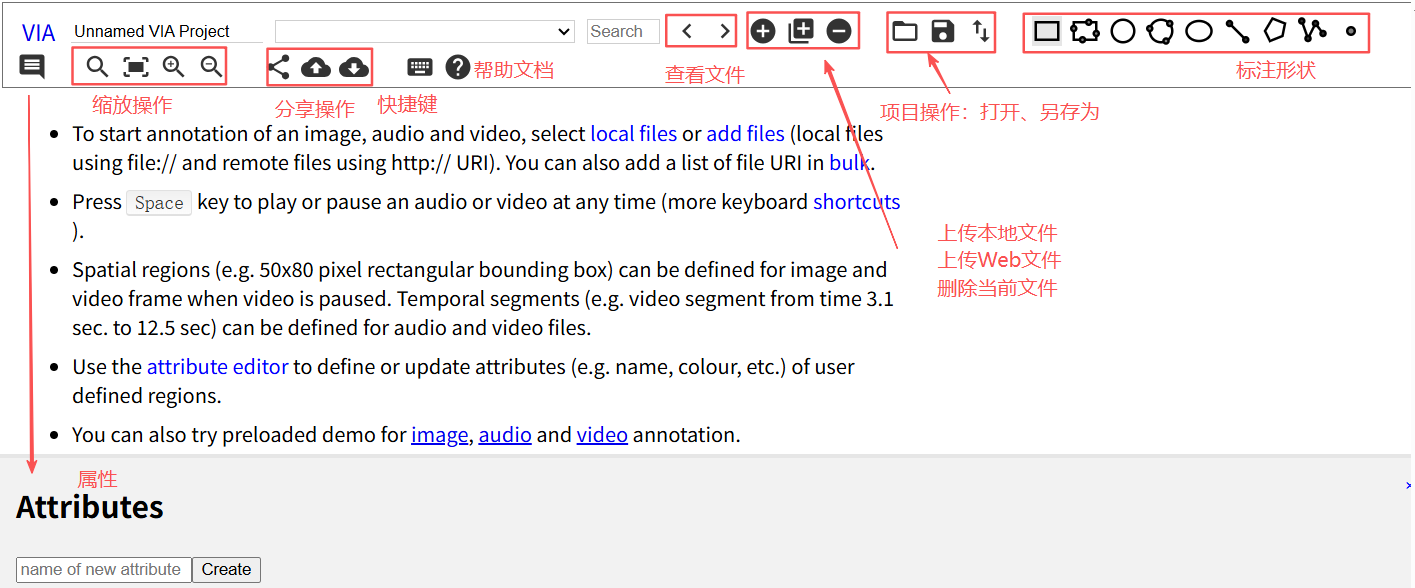Select the circle region shape

pos(1123,31)
